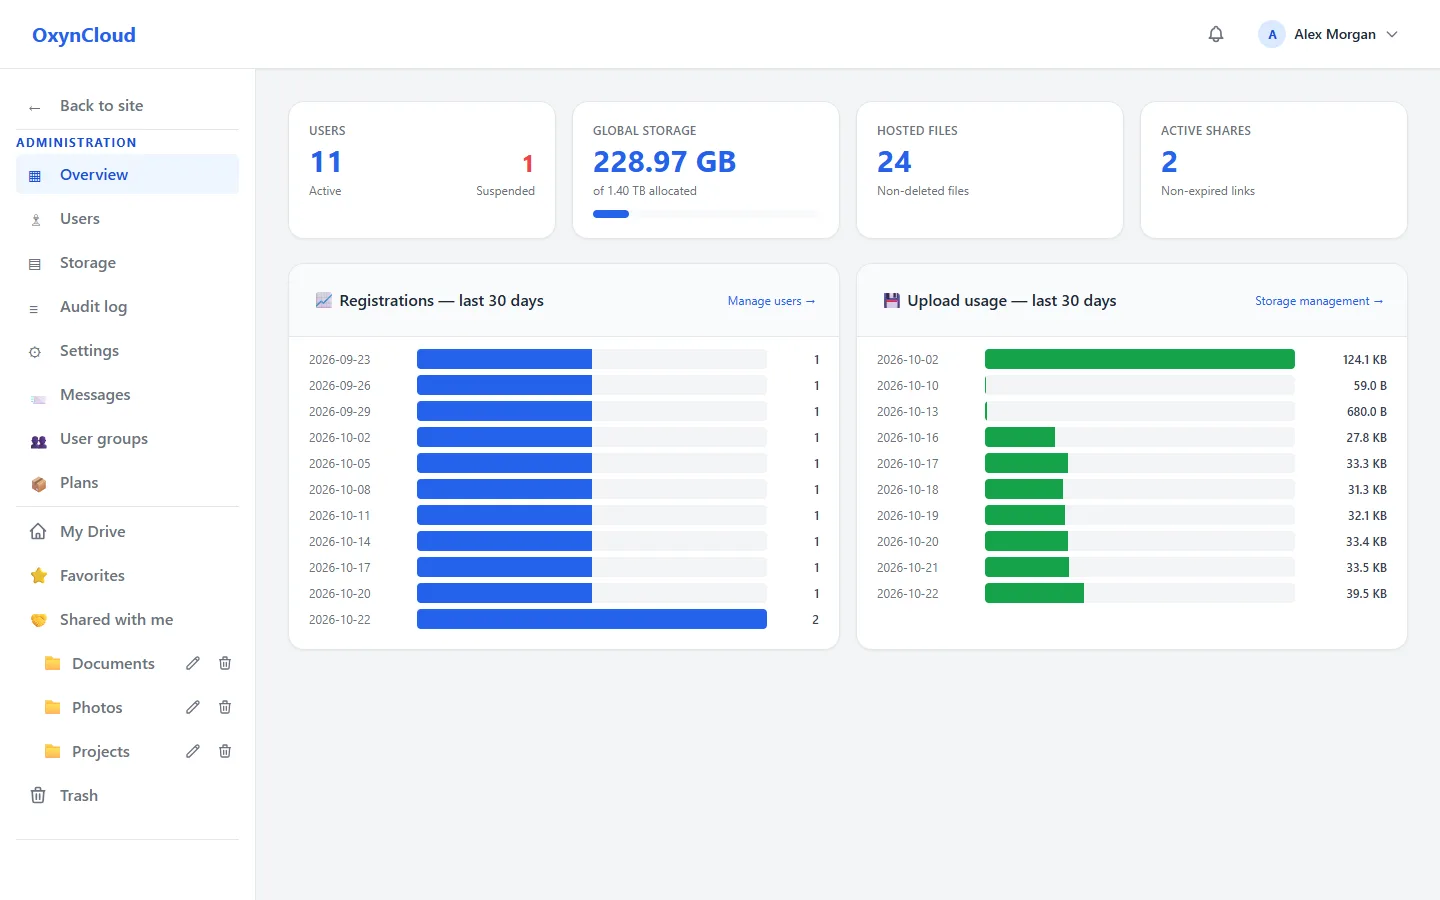Follow the Manage users link
1440x900 pixels.
click(x=771, y=301)
